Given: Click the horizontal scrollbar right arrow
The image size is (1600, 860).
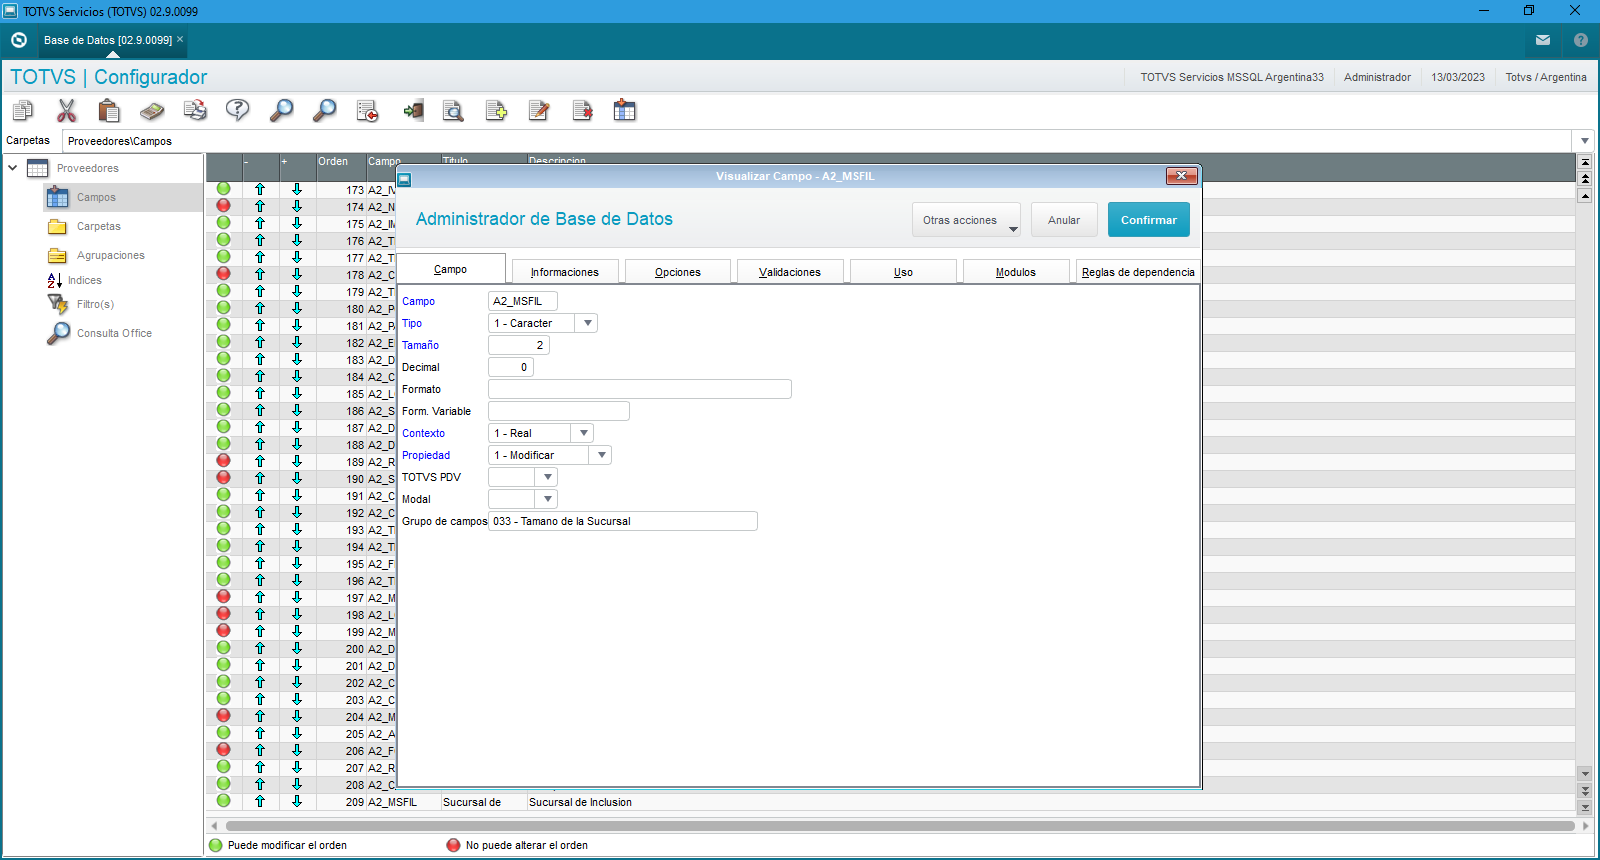Looking at the screenshot, I should pyautogui.click(x=1584, y=826).
